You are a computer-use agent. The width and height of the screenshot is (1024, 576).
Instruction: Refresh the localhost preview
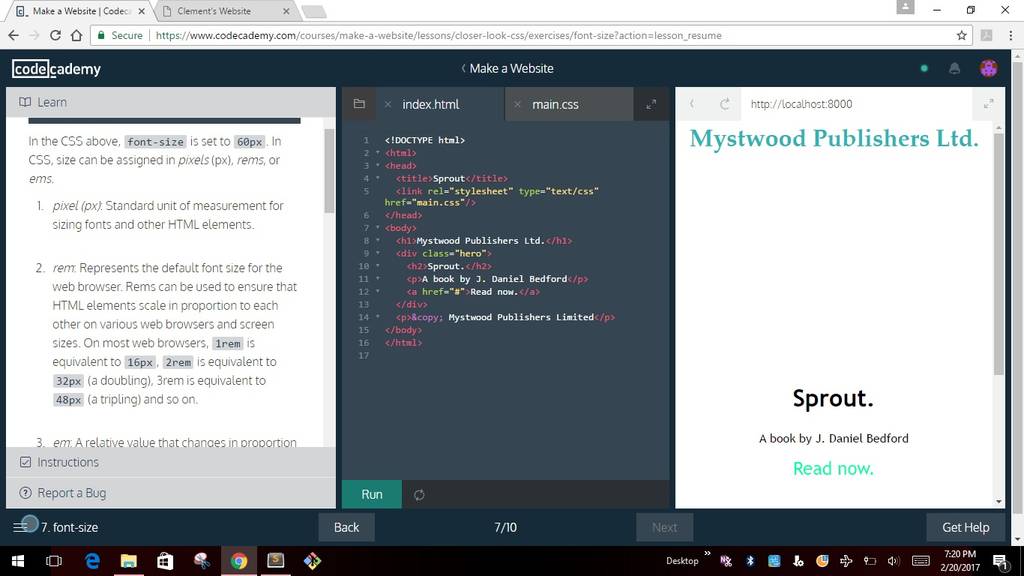(x=724, y=104)
